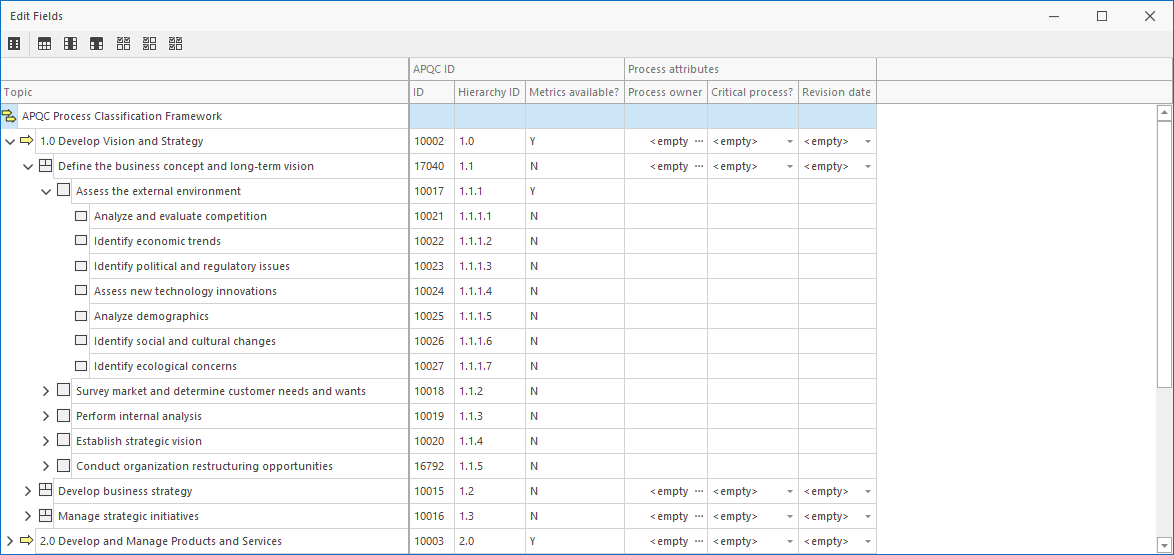The width and height of the screenshot is (1174, 555).
Task: Collapse Assess the external environment node
Action: pos(46,192)
